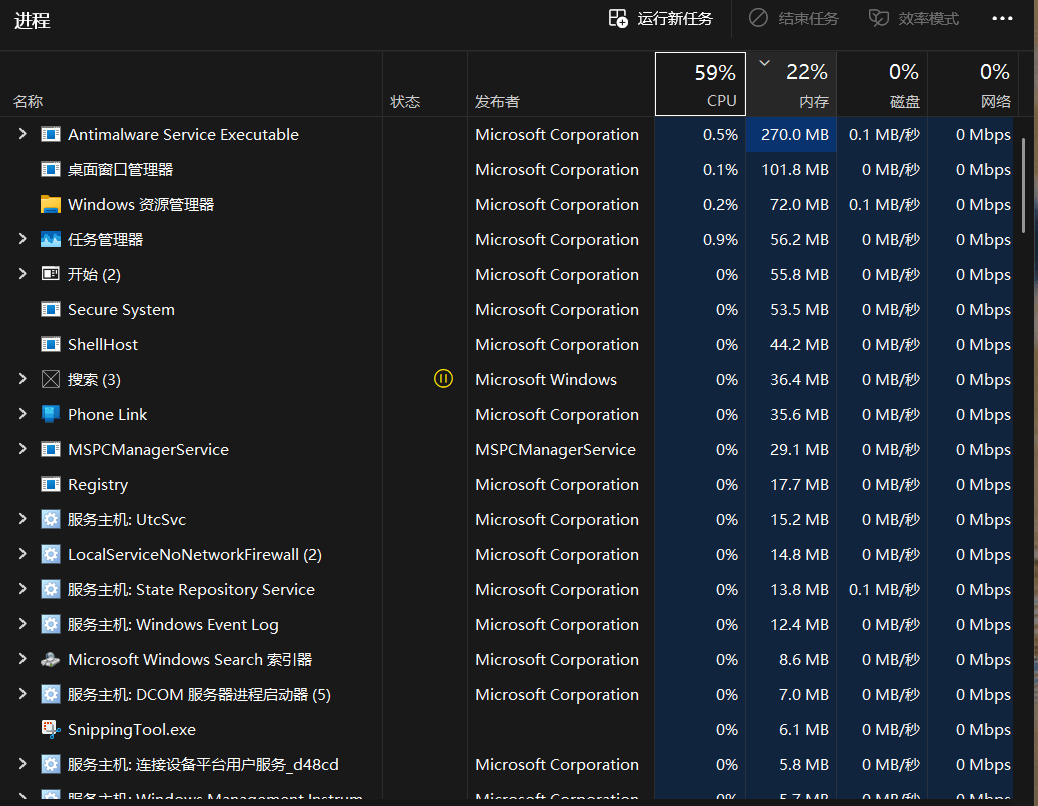The image size is (1038, 806).
Task: Expand the 任务管理器 process group
Action: (23, 239)
